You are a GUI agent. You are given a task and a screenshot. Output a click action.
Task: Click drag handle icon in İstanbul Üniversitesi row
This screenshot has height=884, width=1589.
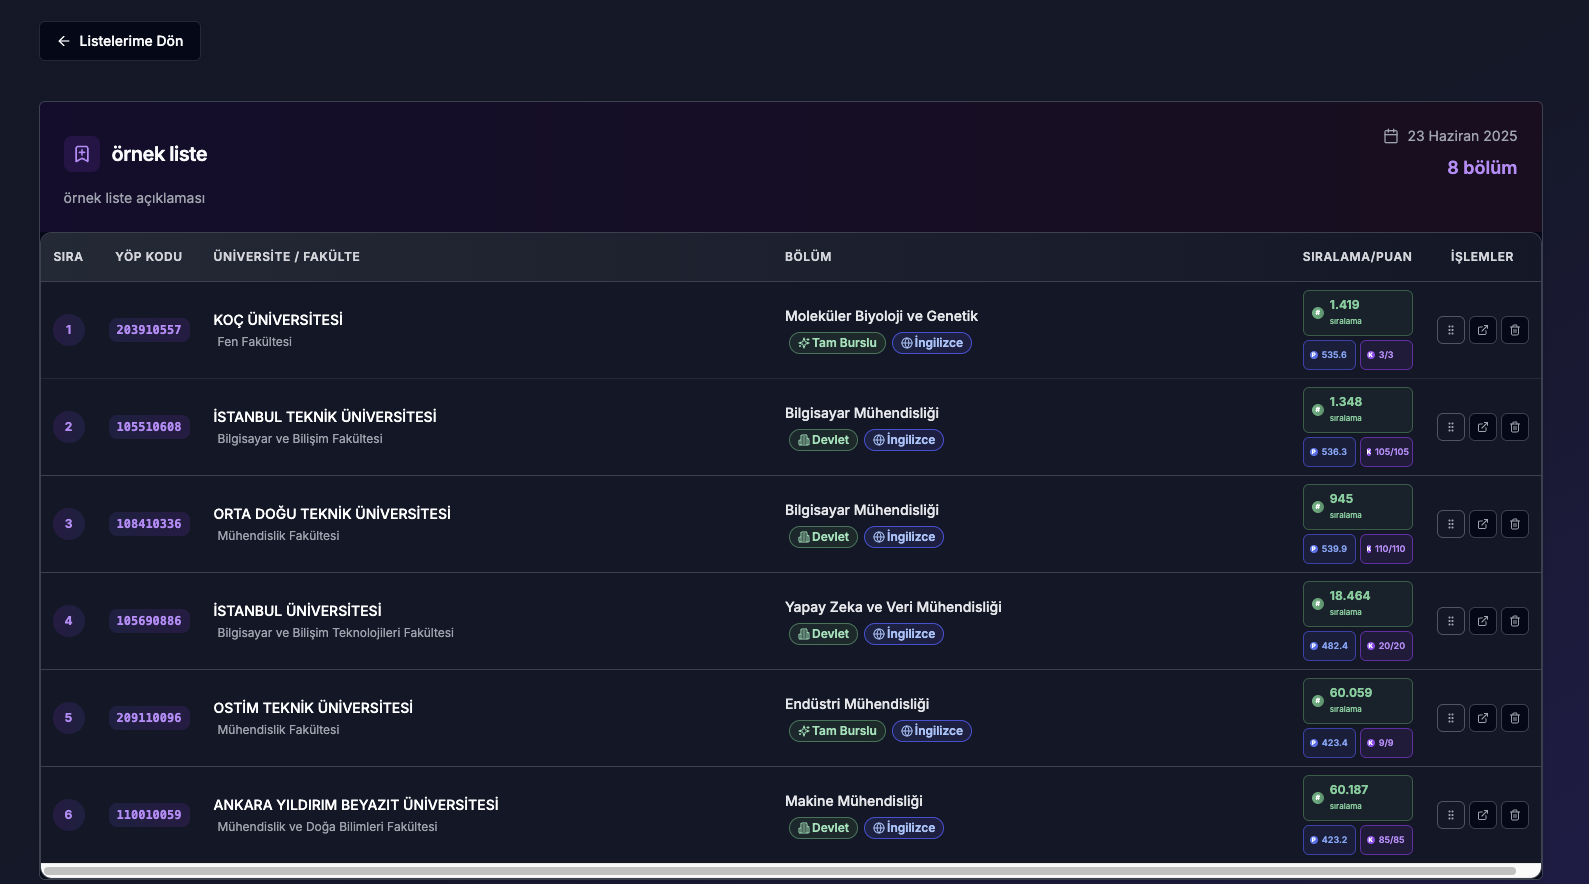pos(1451,621)
